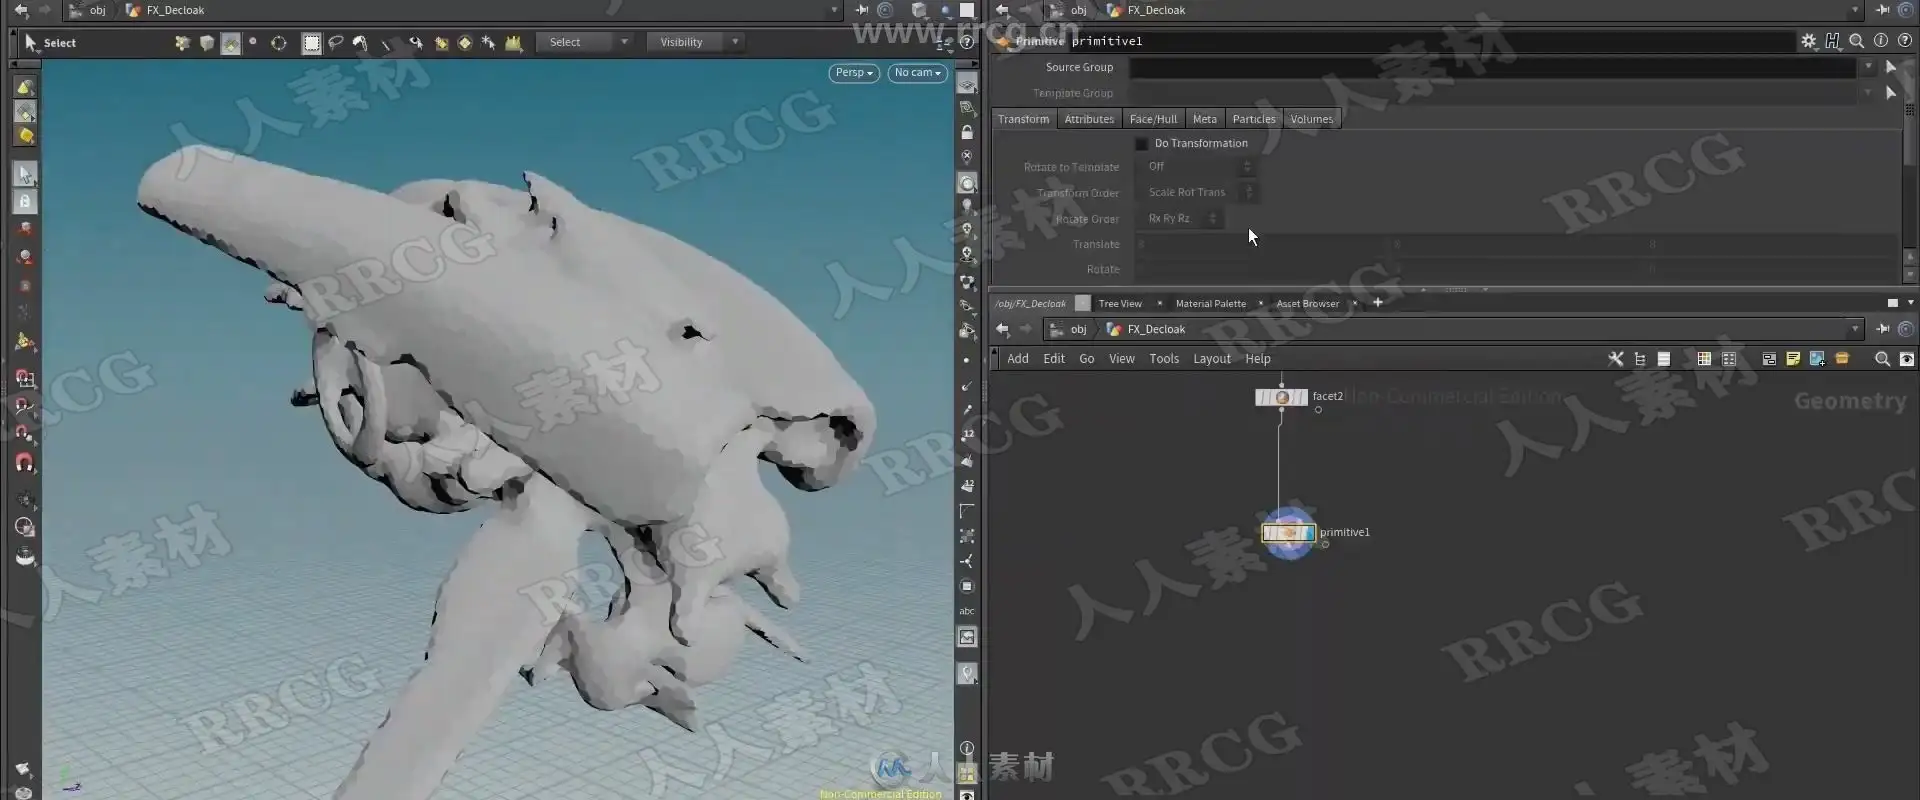Search parameters with the magnifier icon
The height and width of the screenshot is (800, 1920).
(1856, 41)
